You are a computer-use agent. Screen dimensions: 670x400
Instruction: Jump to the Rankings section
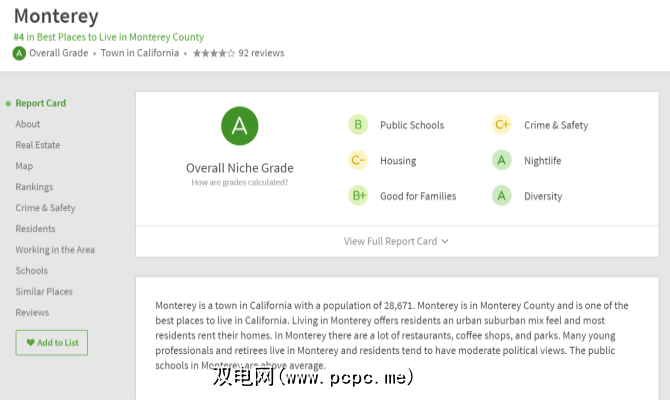[34, 187]
